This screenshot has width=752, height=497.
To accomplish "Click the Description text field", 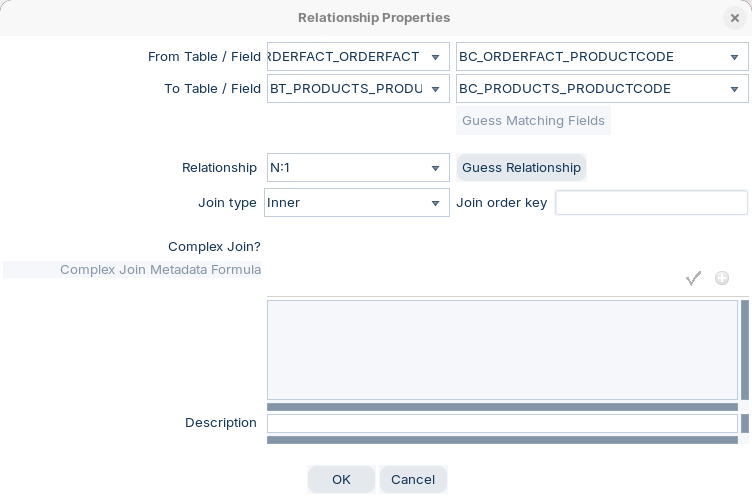I will (x=502, y=423).
